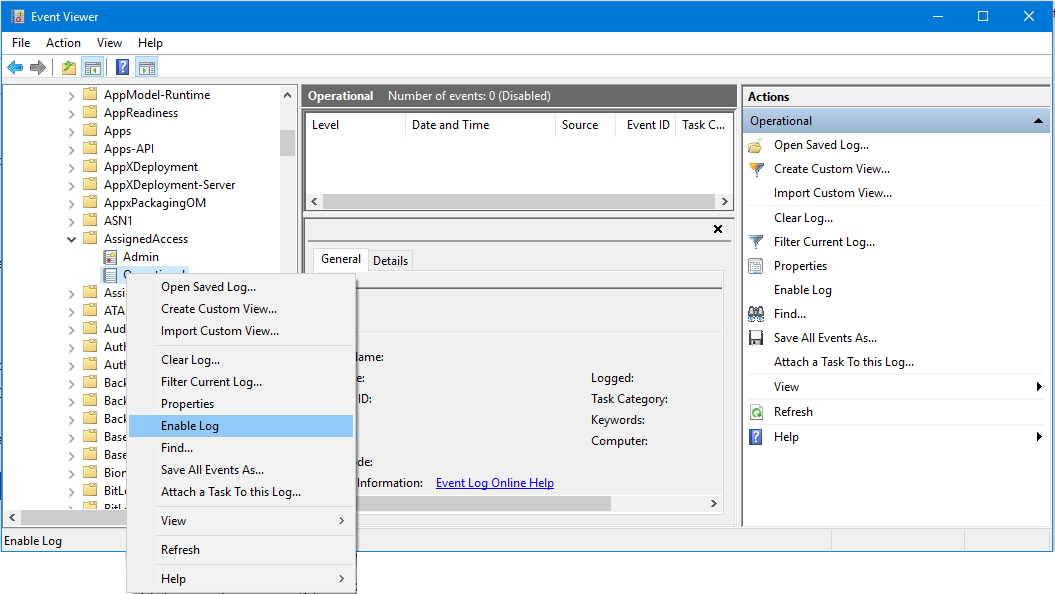The width and height of the screenshot is (1055, 594).
Task: Click the console tree vertical scrollbar thumb
Action: (x=287, y=142)
